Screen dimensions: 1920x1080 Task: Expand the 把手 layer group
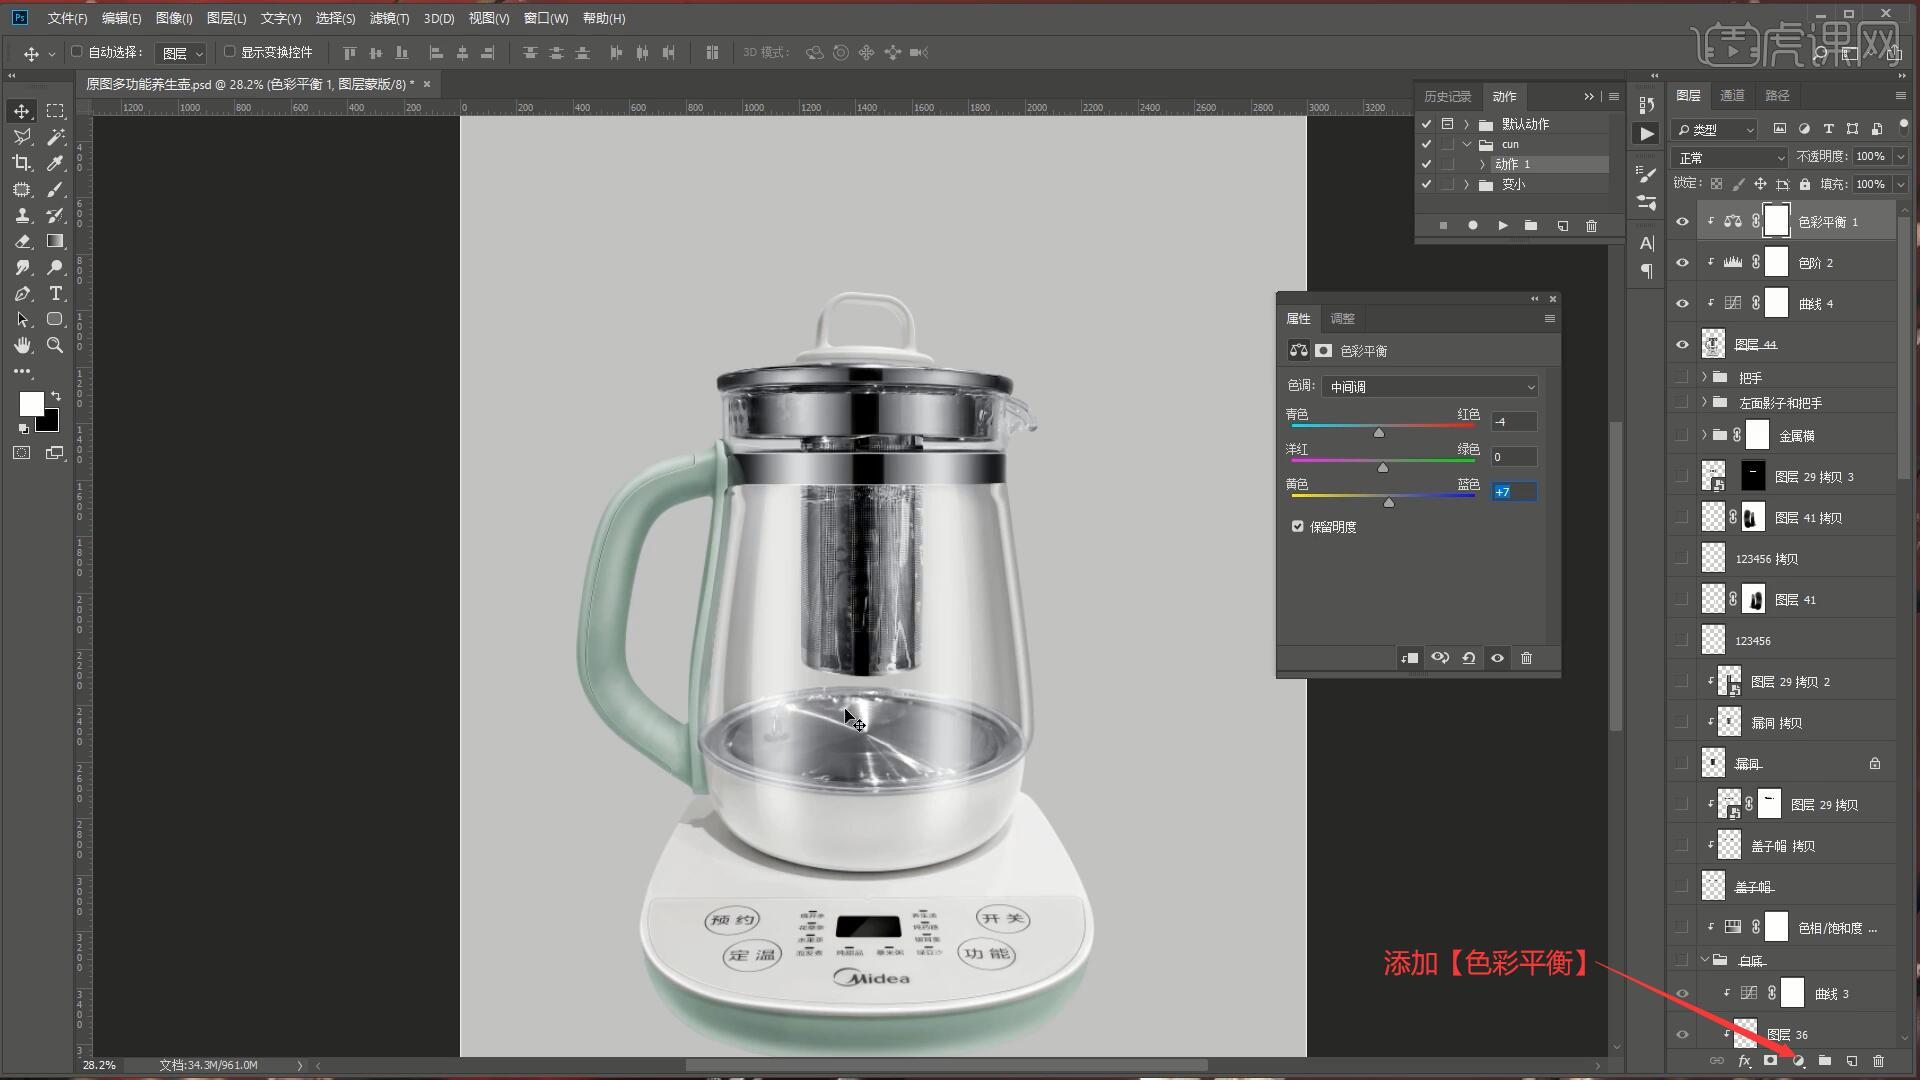pos(1704,377)
